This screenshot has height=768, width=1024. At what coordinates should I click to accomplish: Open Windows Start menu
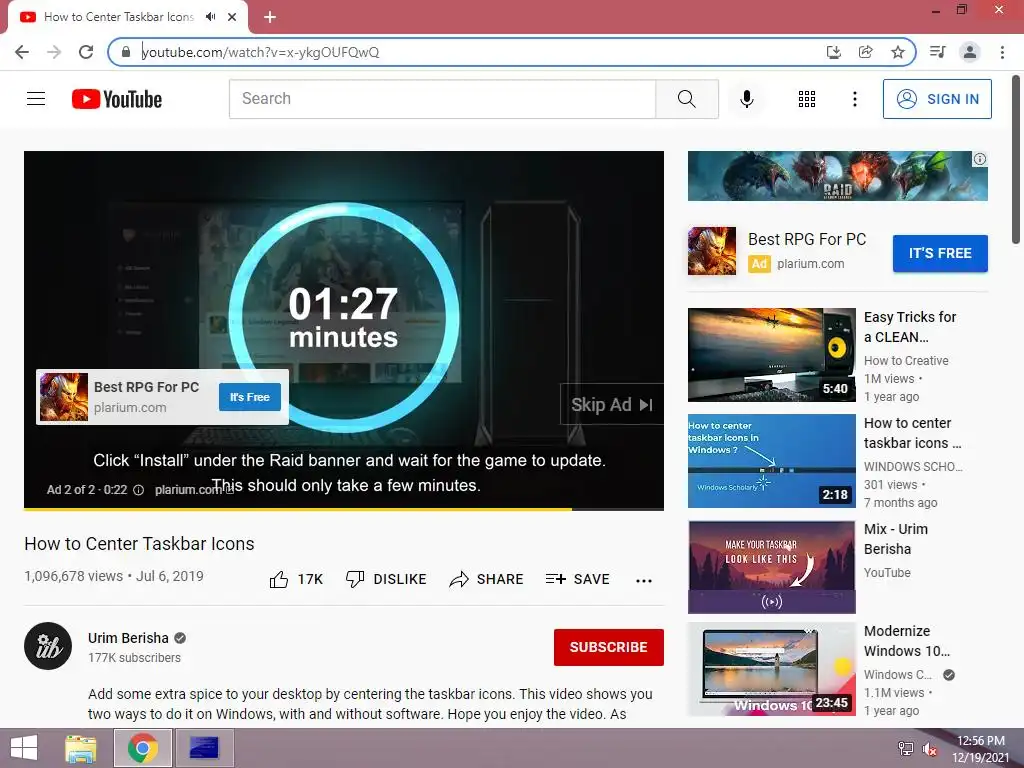[x=24, y=748]
